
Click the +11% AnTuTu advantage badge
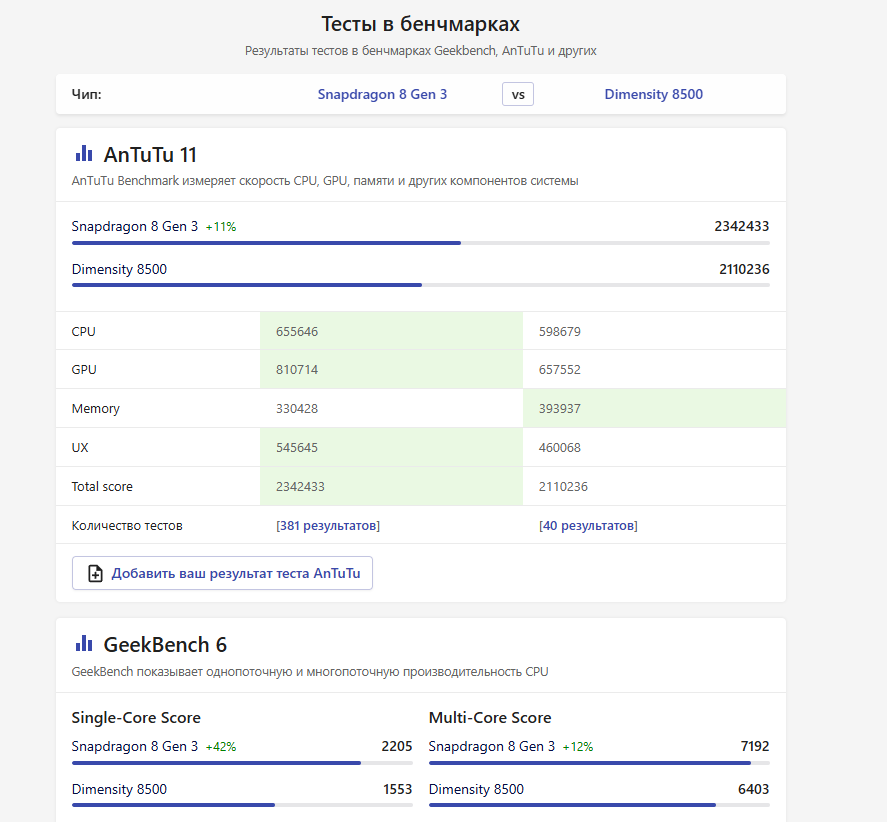point(221,227)
